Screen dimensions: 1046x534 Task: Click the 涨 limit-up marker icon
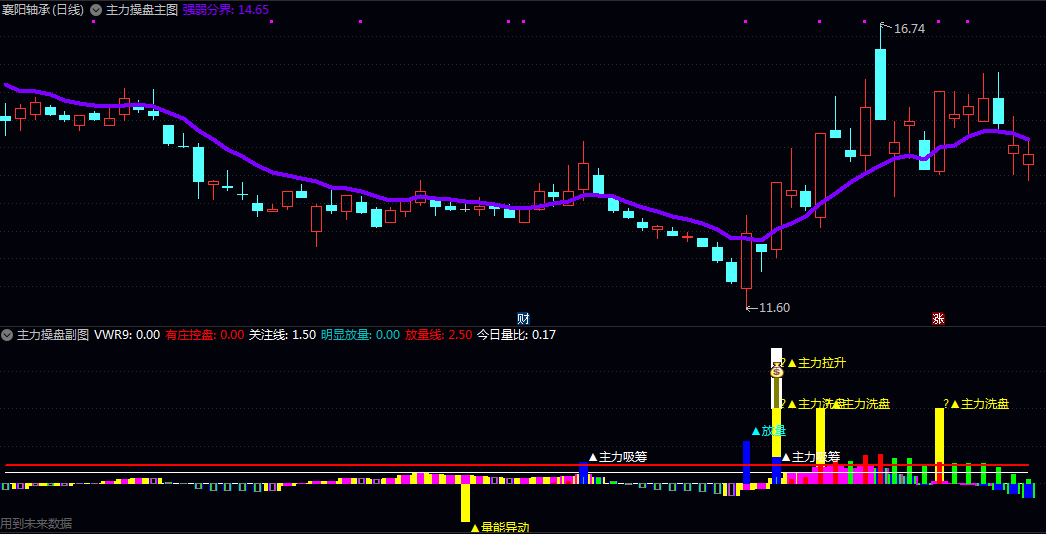tap(938, 318)
